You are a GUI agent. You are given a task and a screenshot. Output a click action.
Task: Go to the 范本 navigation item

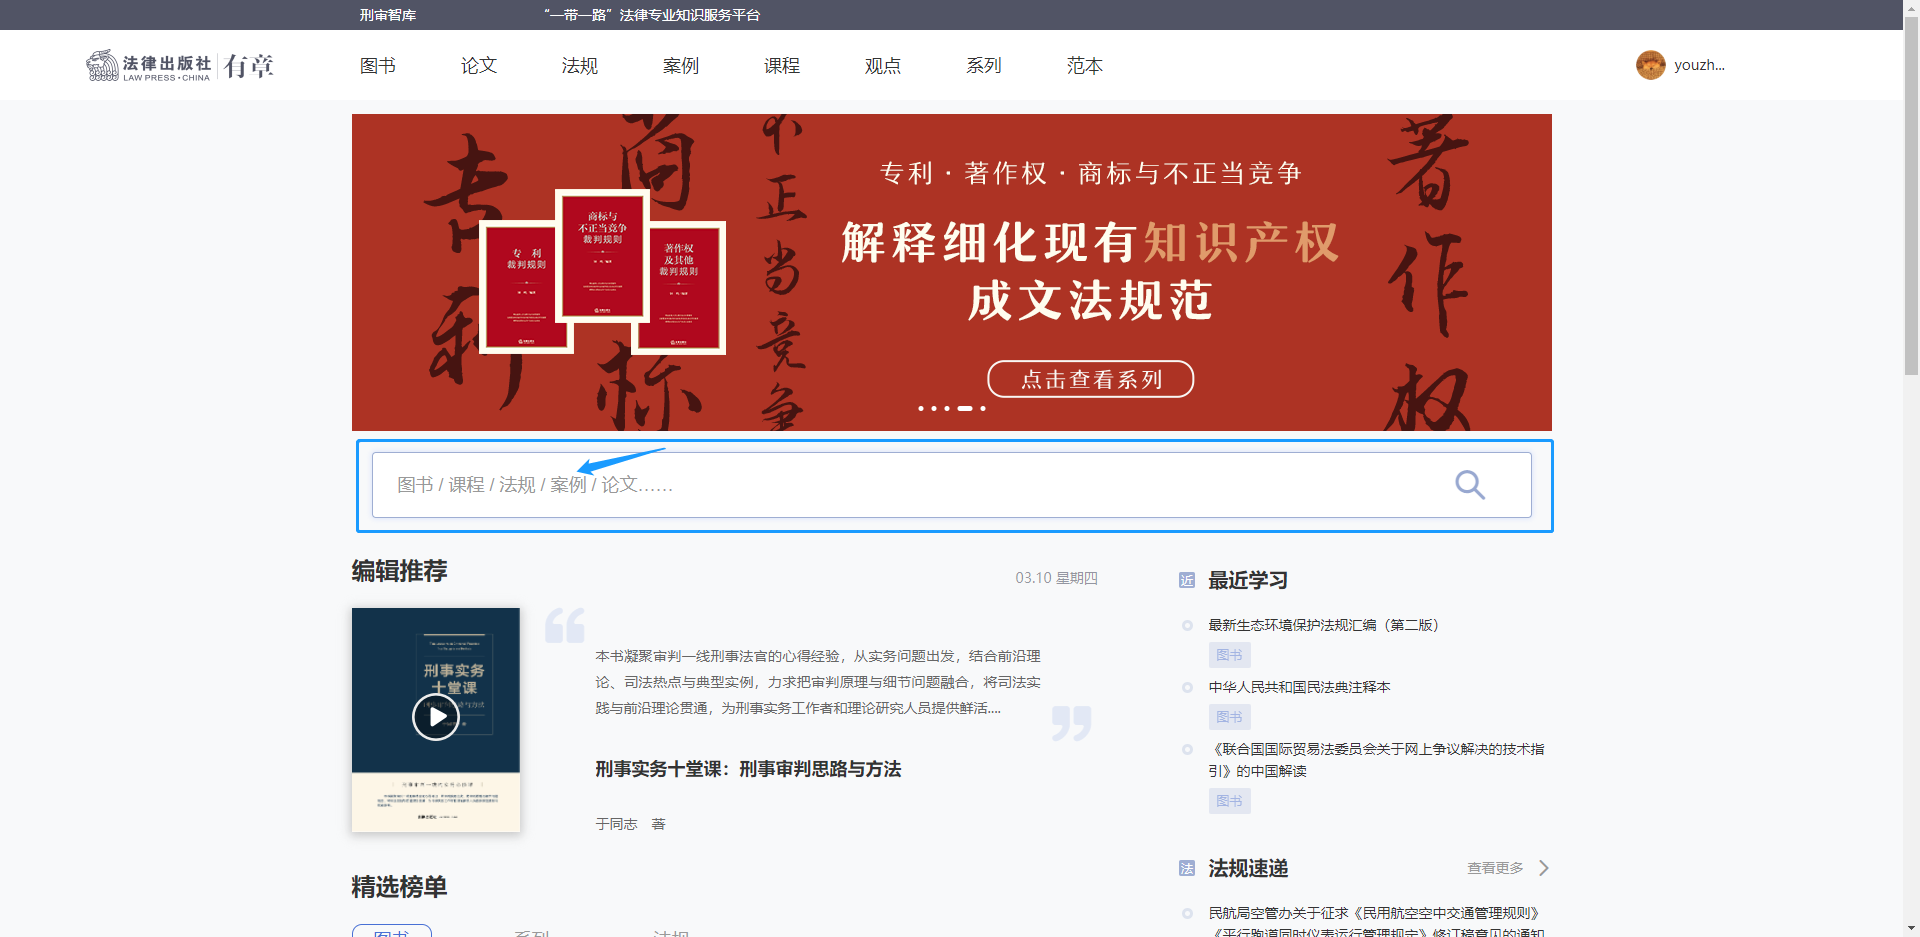click(x=1085, y=66)
